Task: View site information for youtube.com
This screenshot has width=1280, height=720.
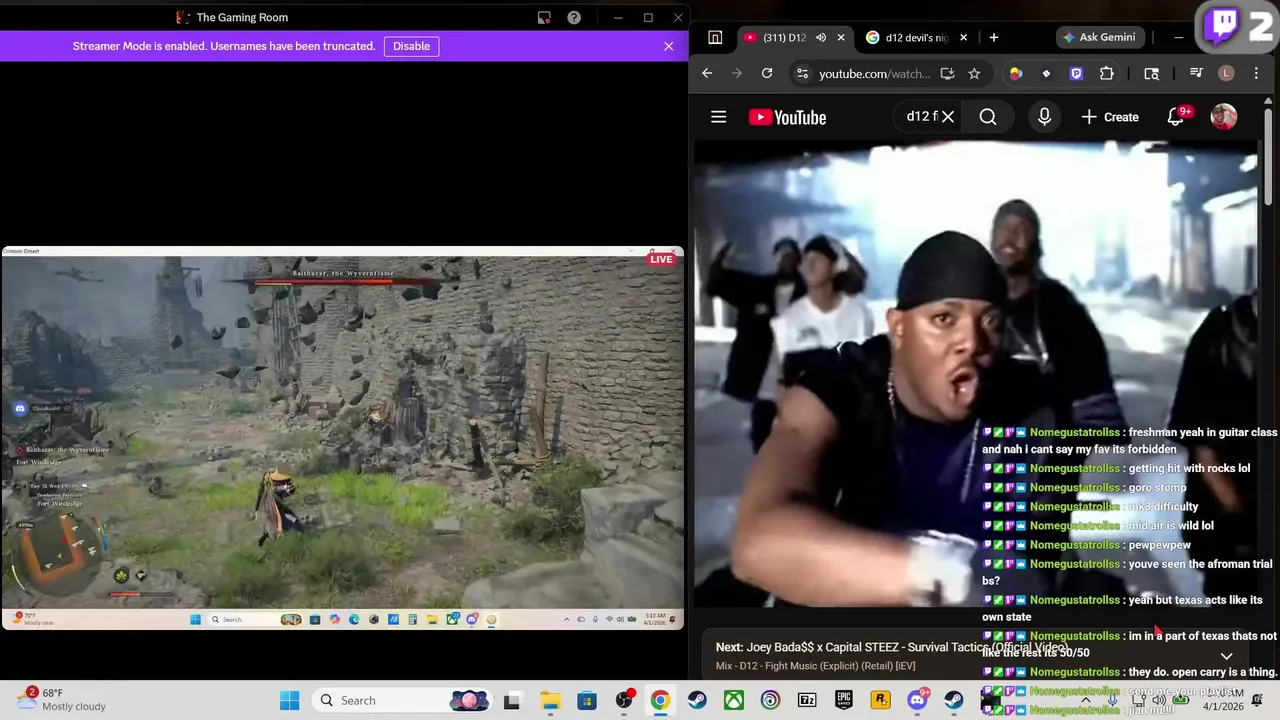Action: [801, 73]
